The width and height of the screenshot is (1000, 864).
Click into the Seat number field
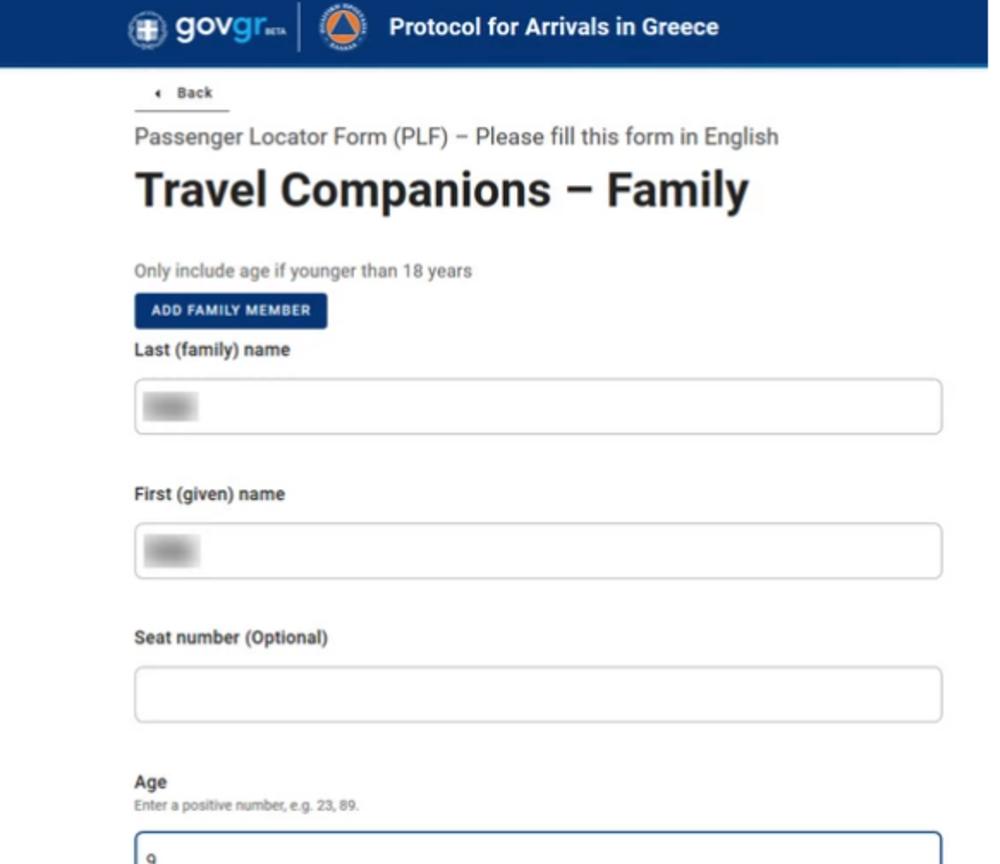pyautogui.click(x=538, y=694)
